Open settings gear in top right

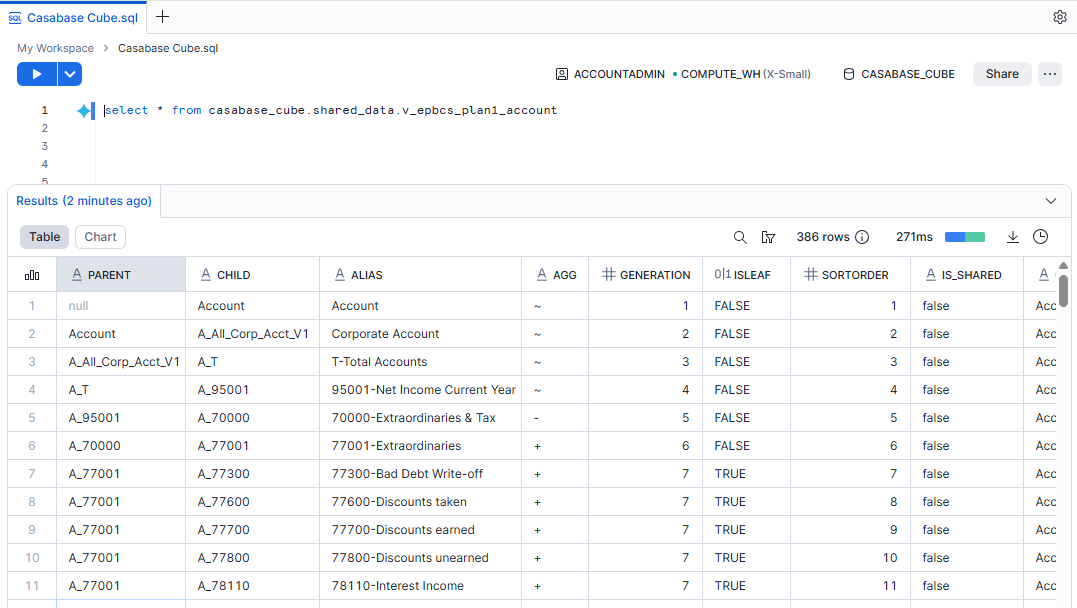pos(1060,17)
